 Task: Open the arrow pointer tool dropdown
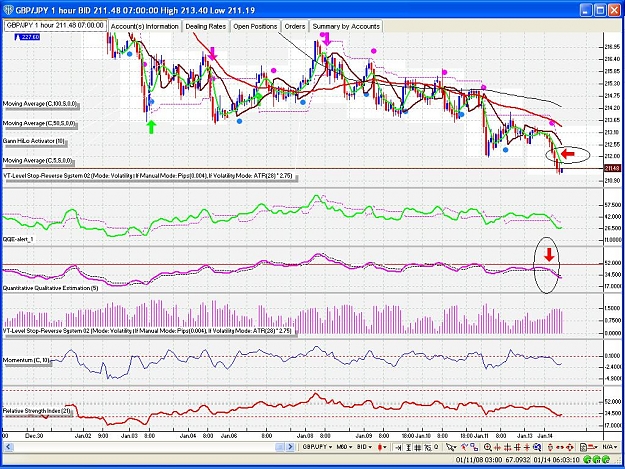click(x=451, y=447)
